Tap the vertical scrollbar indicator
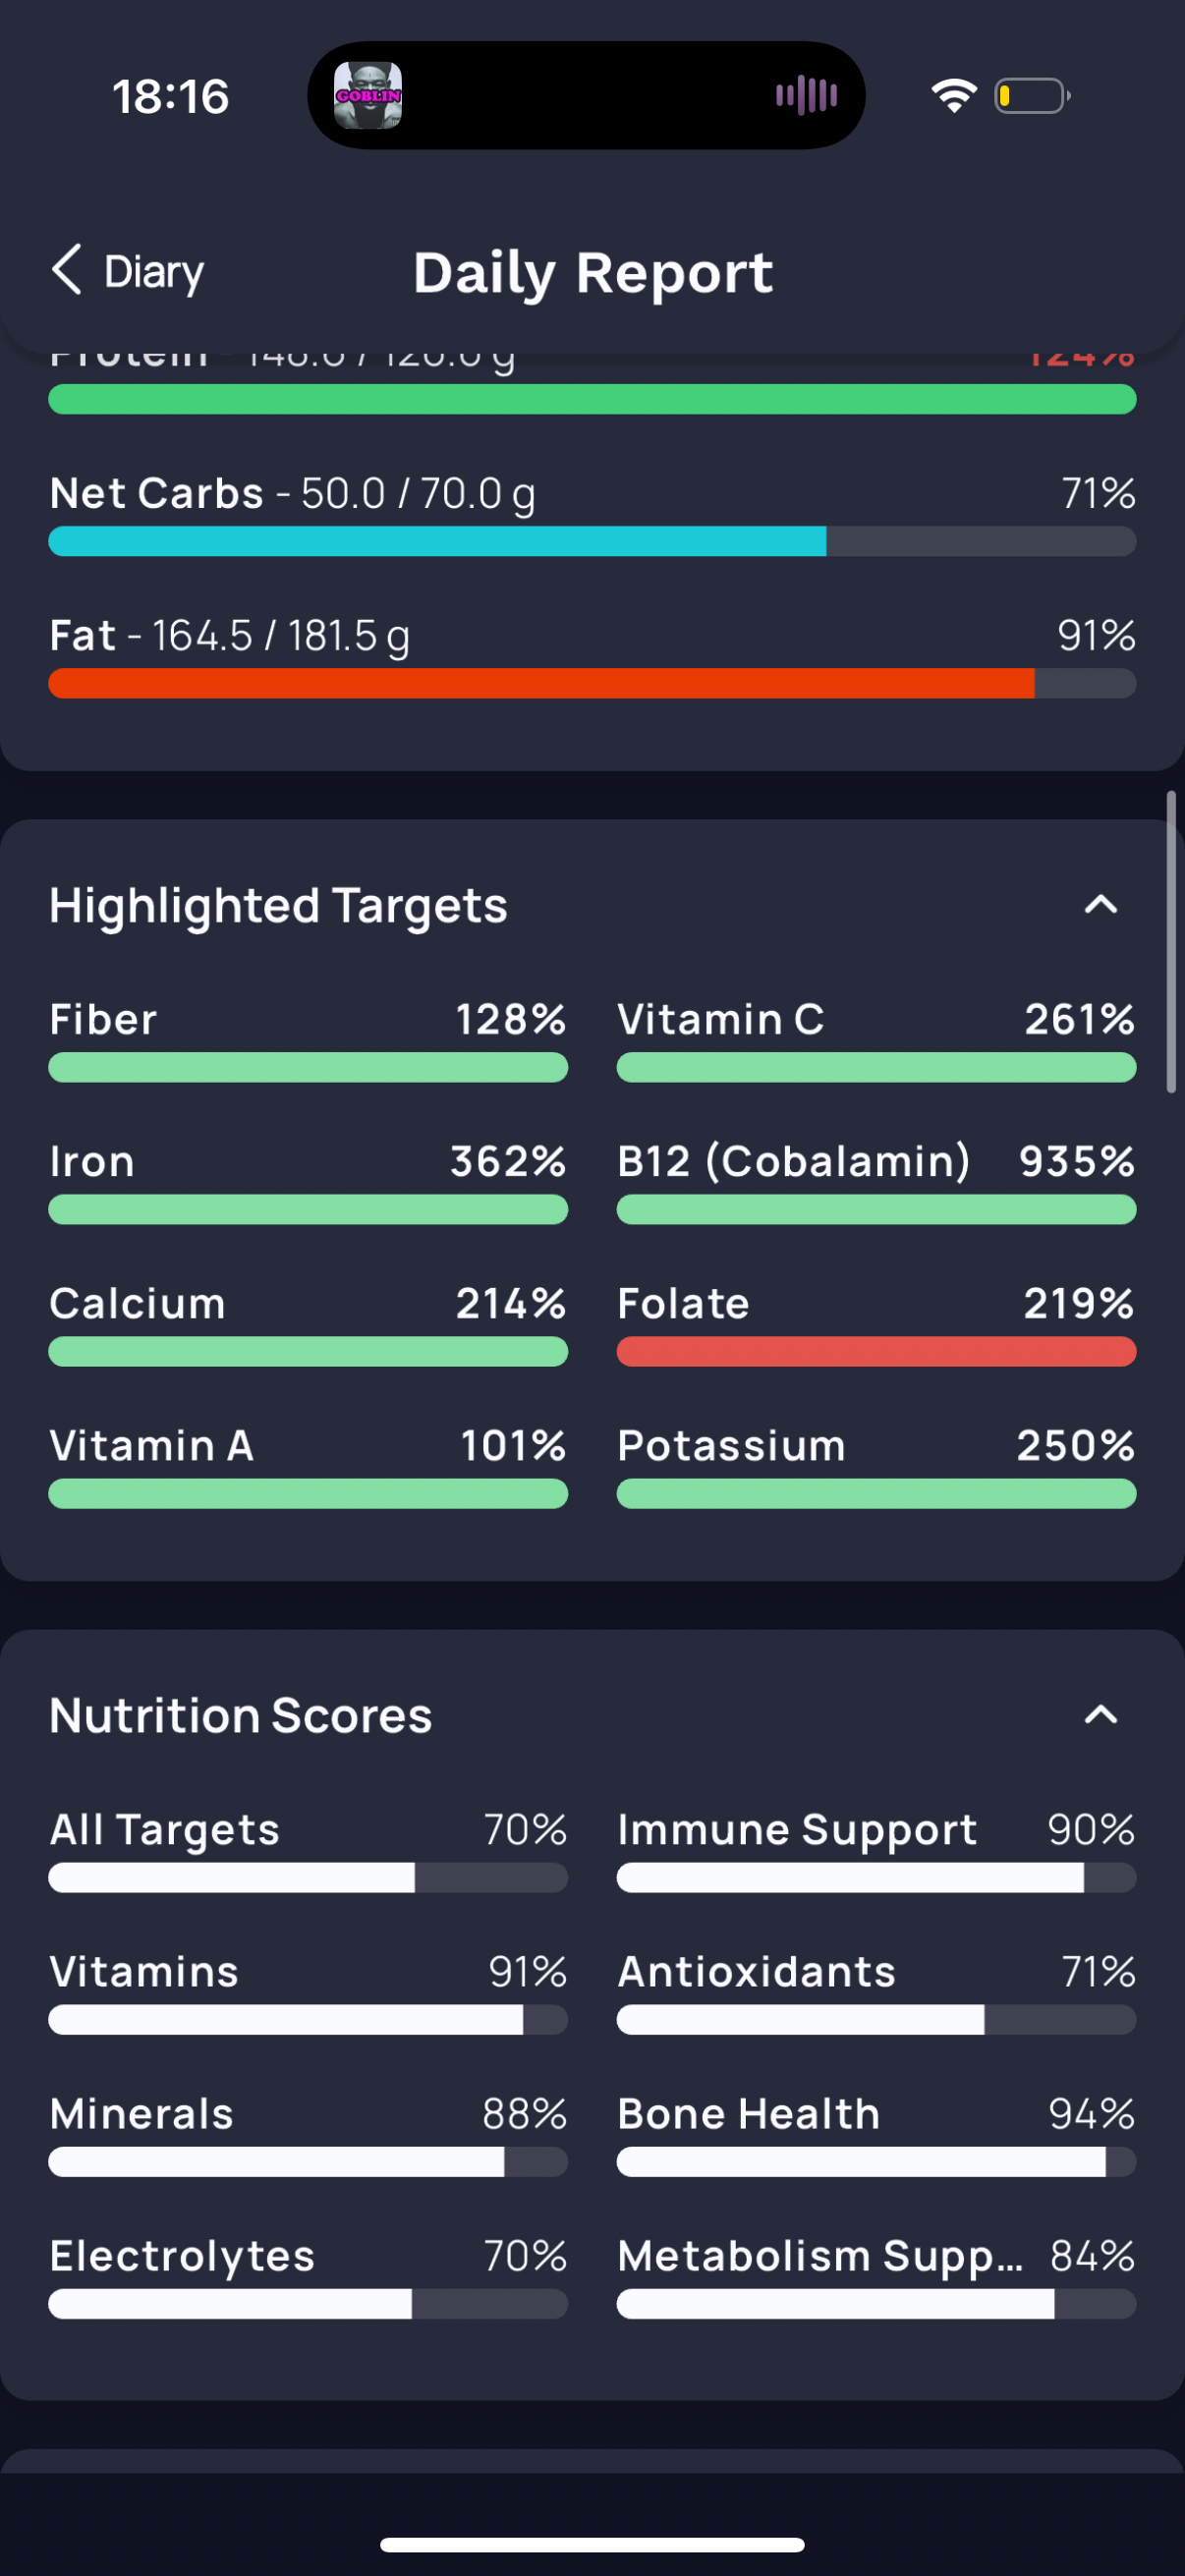Screen dimensions: 1185x2576 [1171, 942]
